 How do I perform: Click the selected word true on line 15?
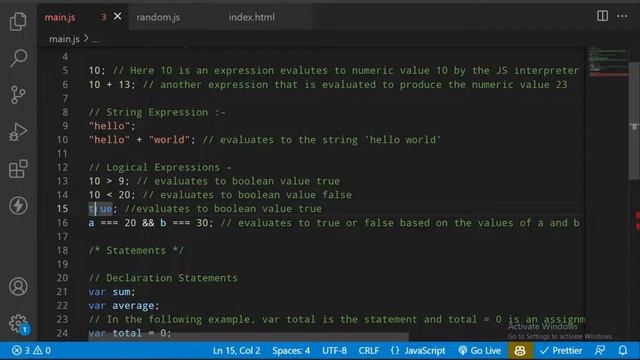pyautogui.click(x=100, y=209)
